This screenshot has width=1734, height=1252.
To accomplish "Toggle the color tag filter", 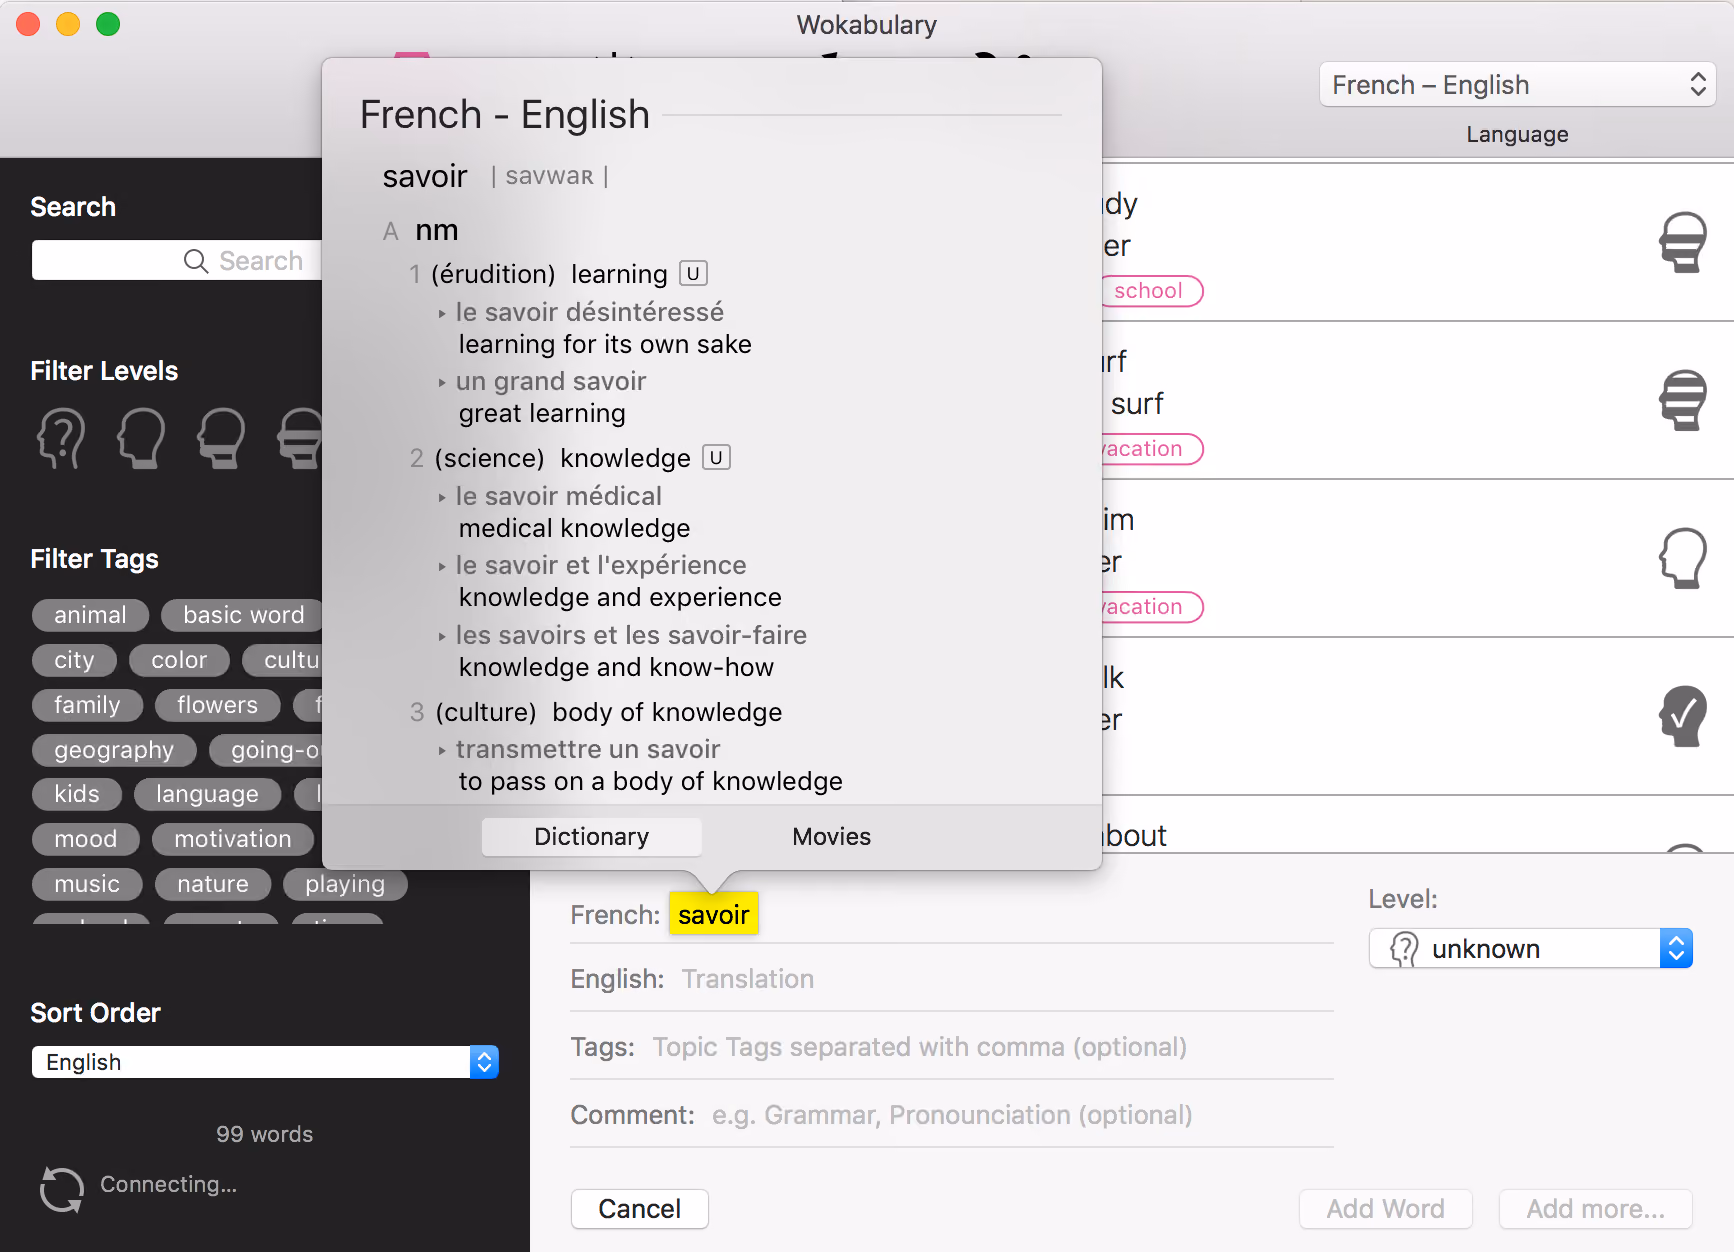I will pos(179,660).
